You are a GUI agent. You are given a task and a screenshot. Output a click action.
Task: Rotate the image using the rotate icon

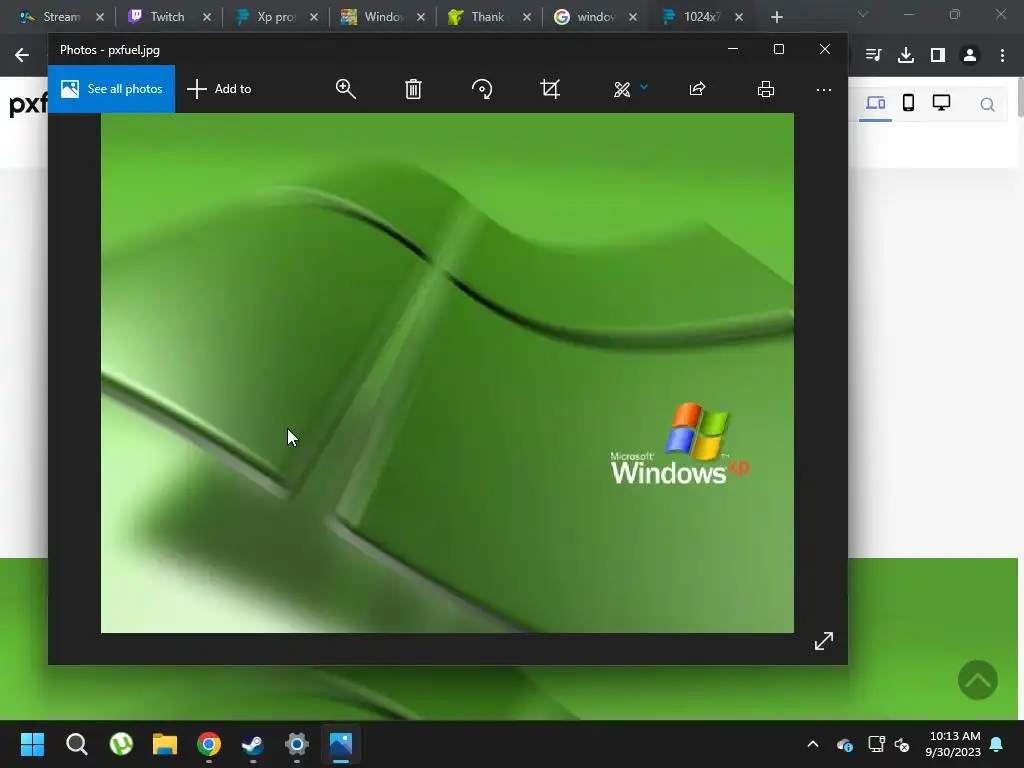coord(482,89)
